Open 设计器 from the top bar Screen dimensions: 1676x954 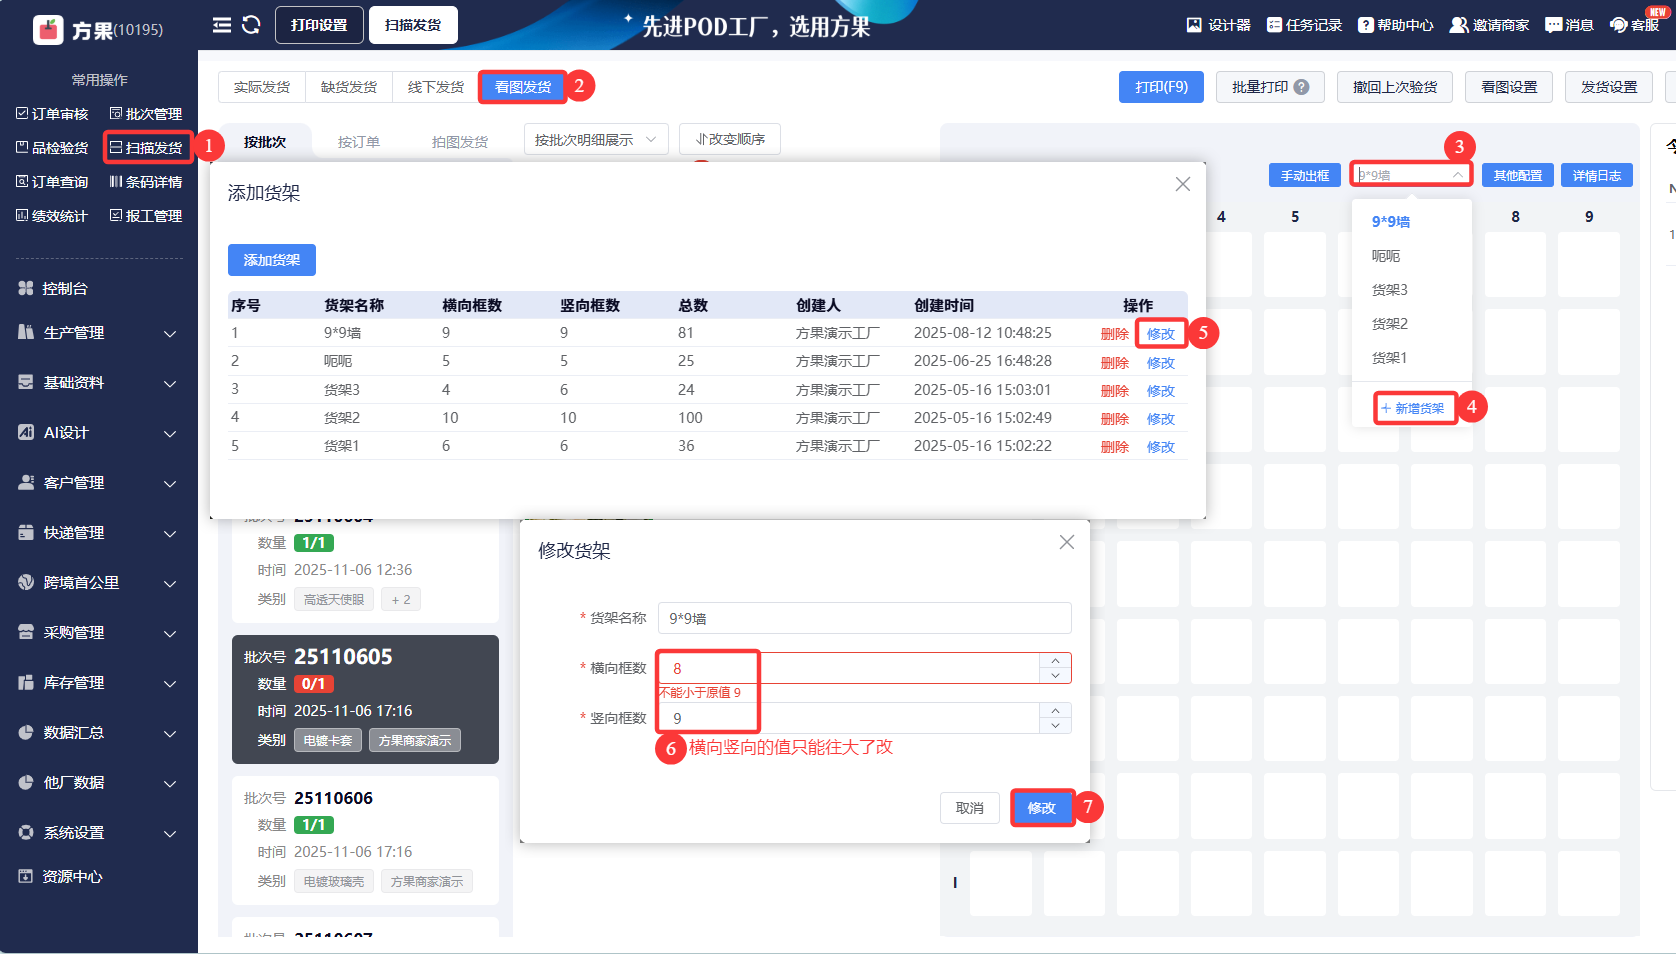[x=1218, y=25]
